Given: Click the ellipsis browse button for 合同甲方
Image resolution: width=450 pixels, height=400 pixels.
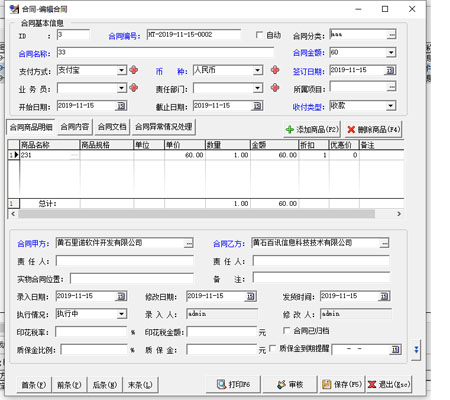Looking at the screenshot, I should tap(189, 243).
